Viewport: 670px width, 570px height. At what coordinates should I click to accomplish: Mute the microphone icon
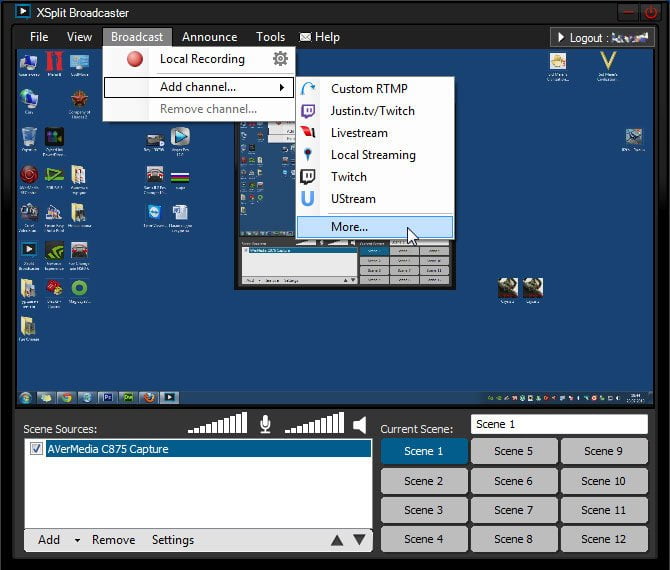point(265,424)
